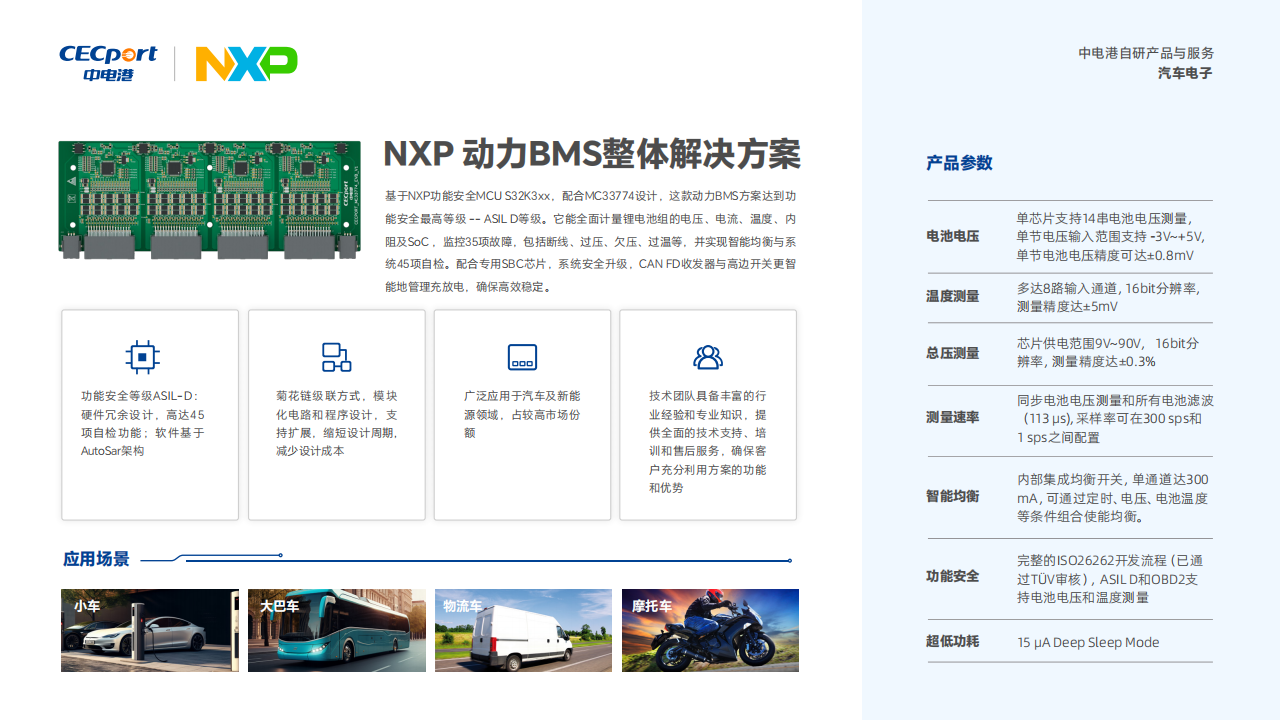This screenshot has width=1280, height=720.
Task: Select the 摩托车 motorcycle photo
Action: tap(710, 630)
